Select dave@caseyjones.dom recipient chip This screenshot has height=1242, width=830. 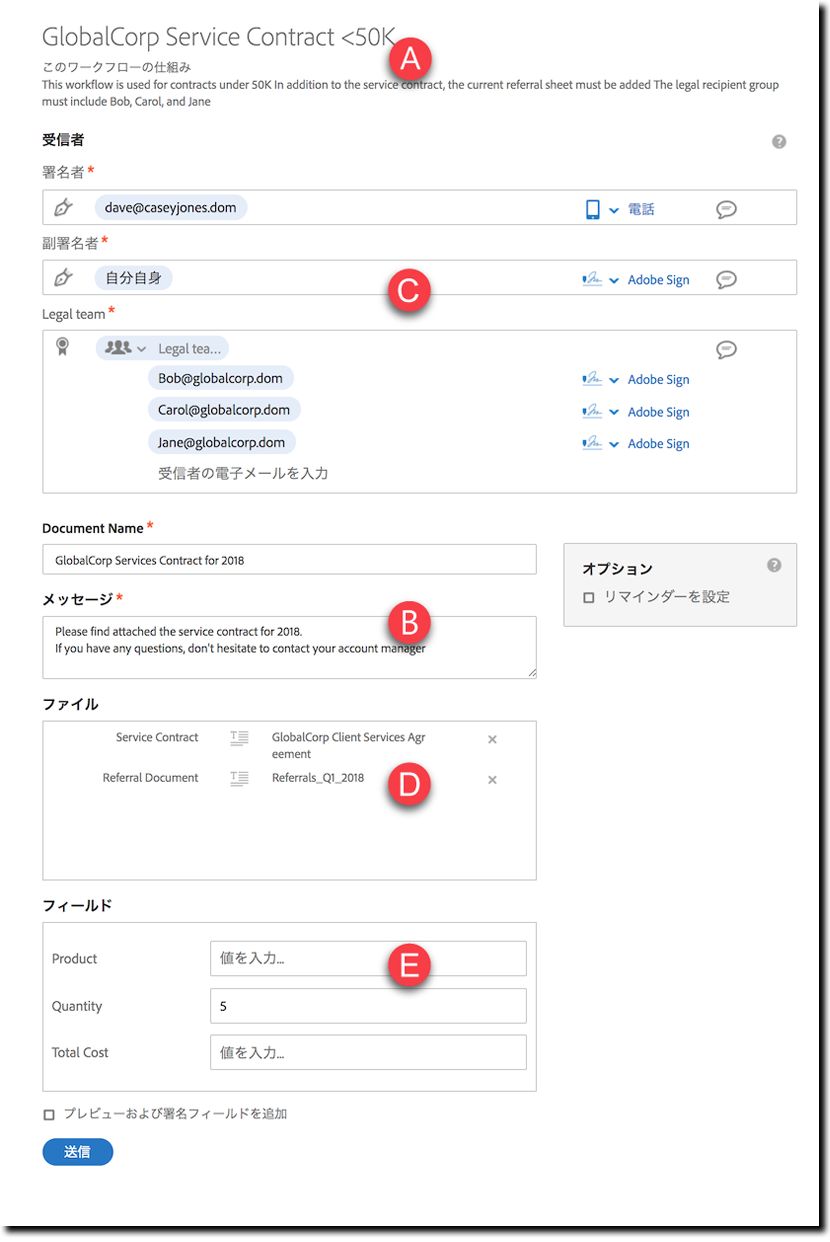click(171, 207)
